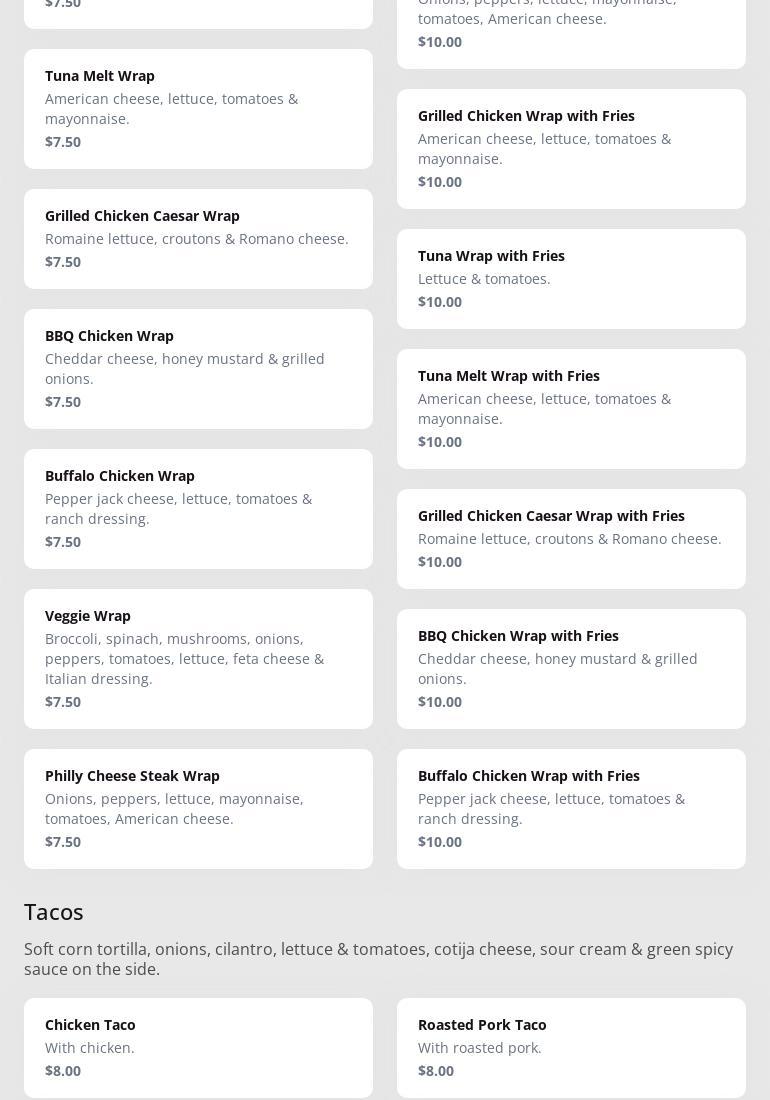
Task: Select BBQ Chicken Wrap with Fries
Action: click(x=571, y=668)
